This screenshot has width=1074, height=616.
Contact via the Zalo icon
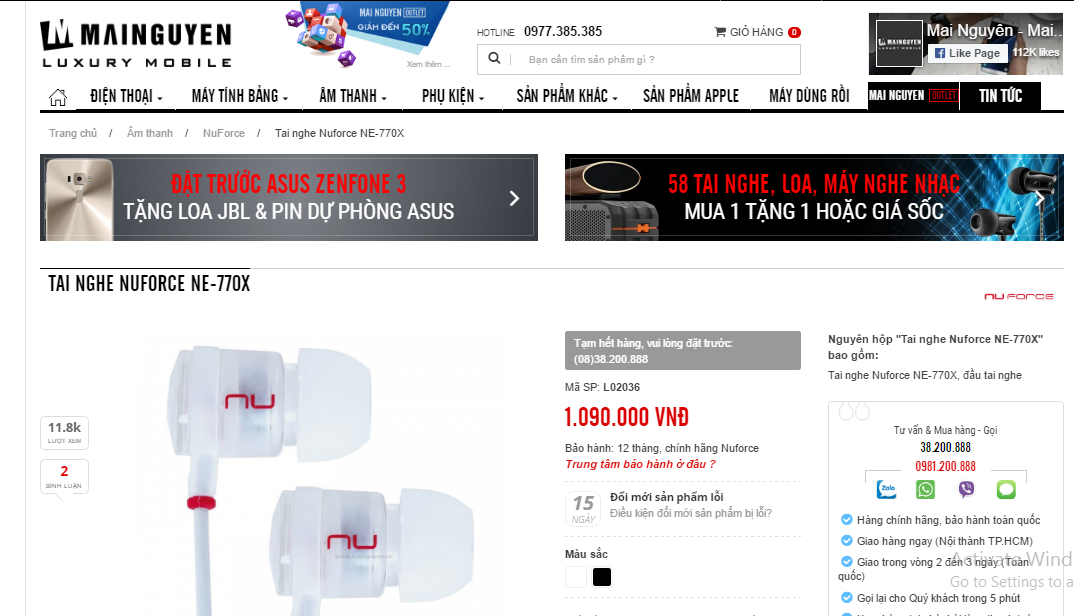(886, 489)
